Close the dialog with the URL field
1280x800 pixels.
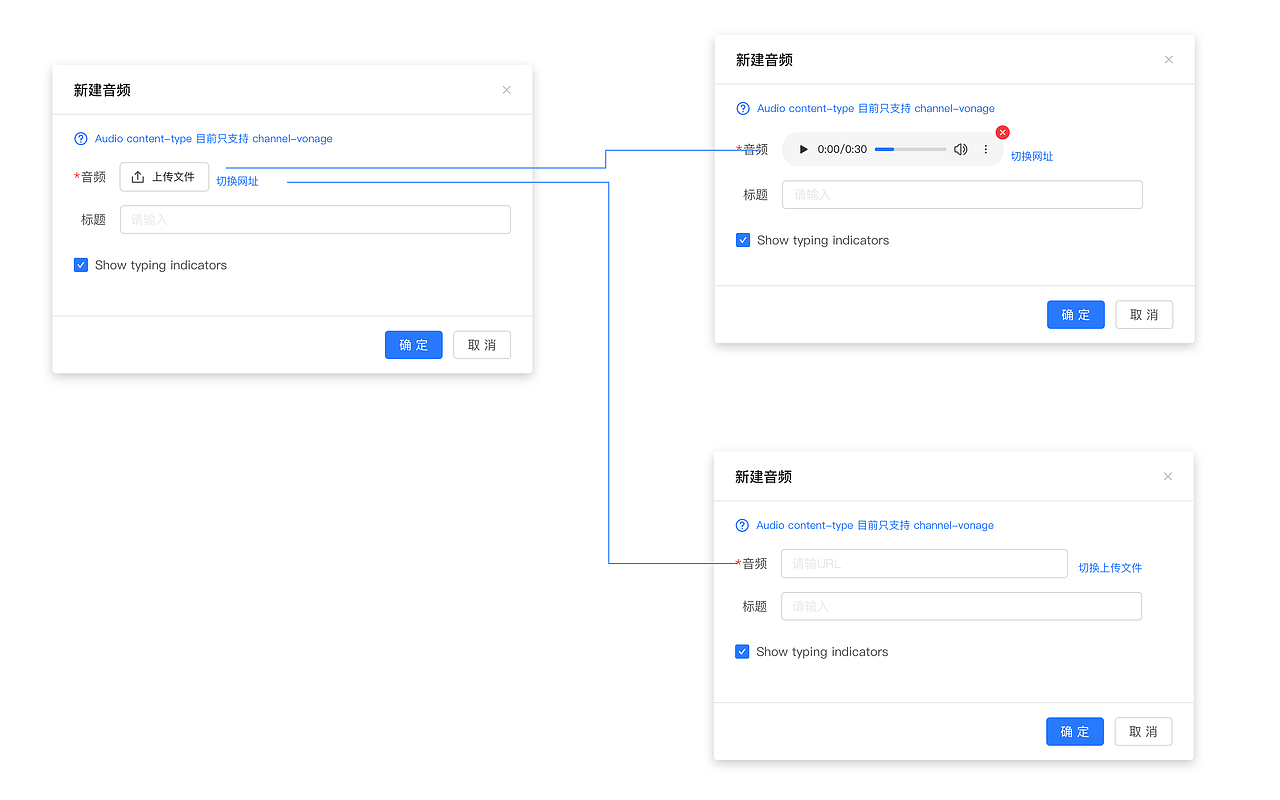[x=1168, y=477]
